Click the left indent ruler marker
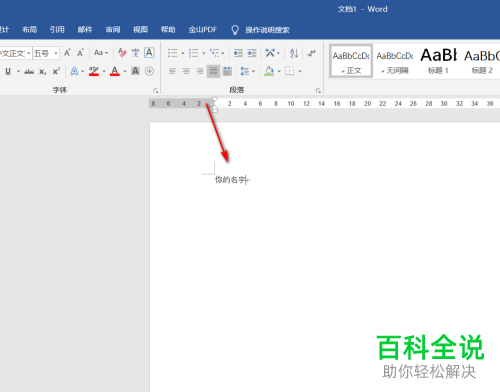500x392 pixels. tap(215, 109)
